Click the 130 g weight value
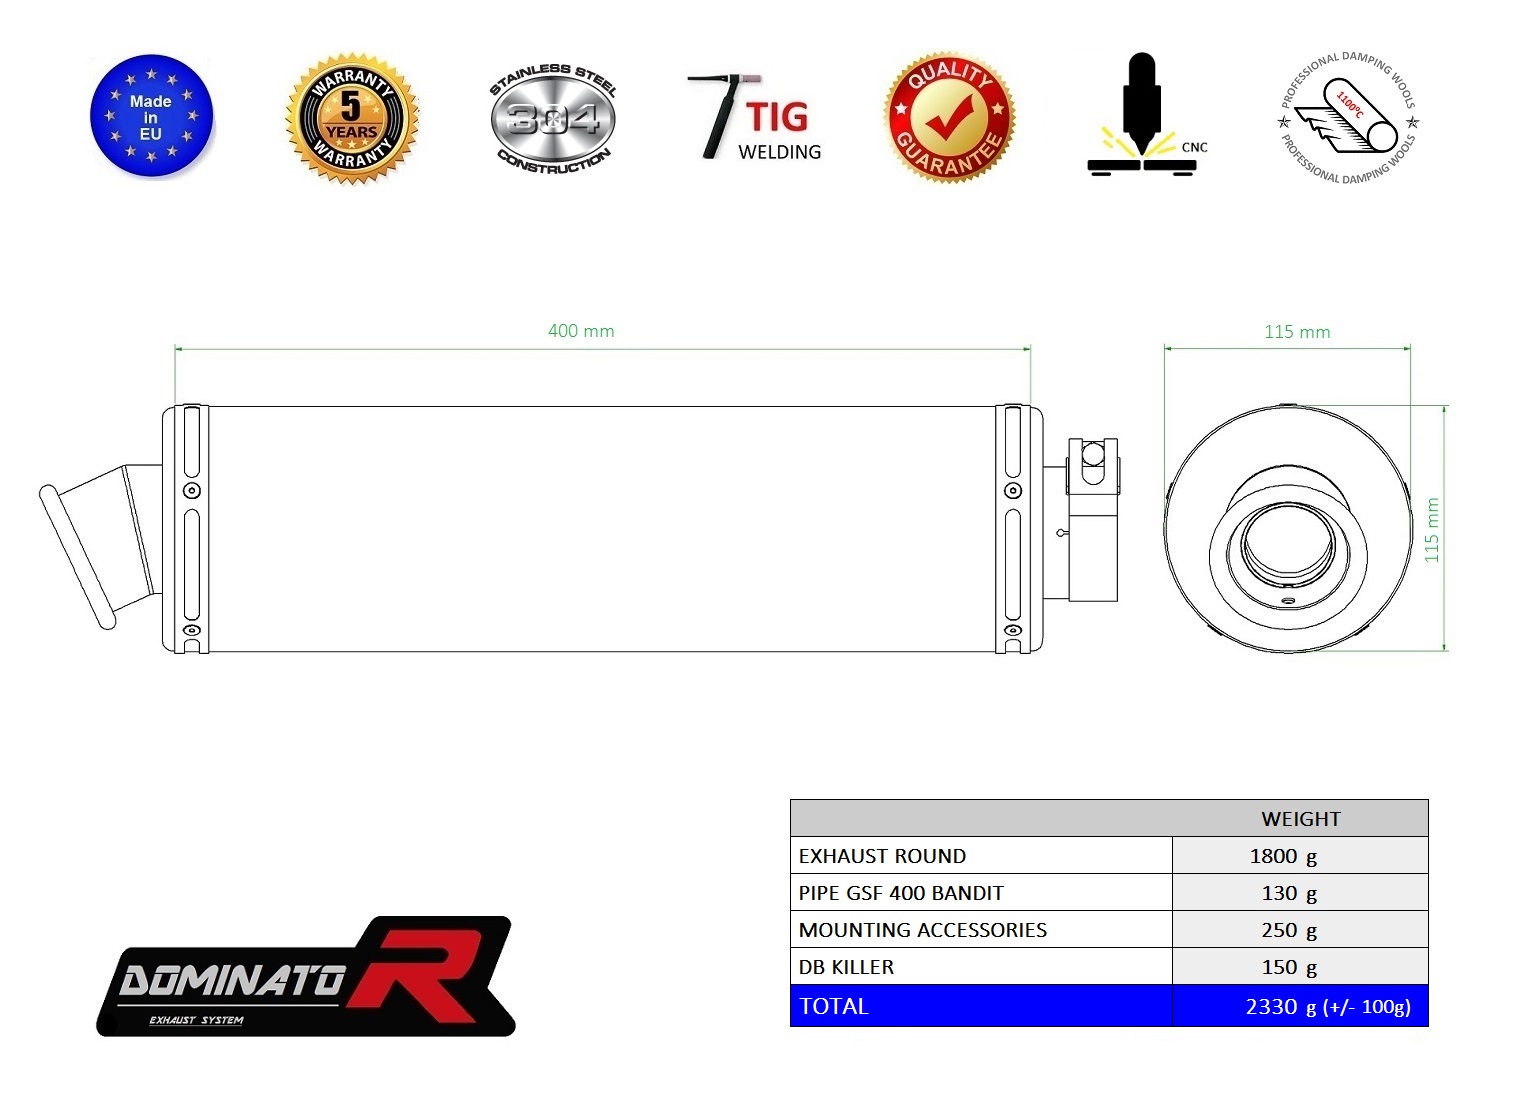 pos(1289,893)
